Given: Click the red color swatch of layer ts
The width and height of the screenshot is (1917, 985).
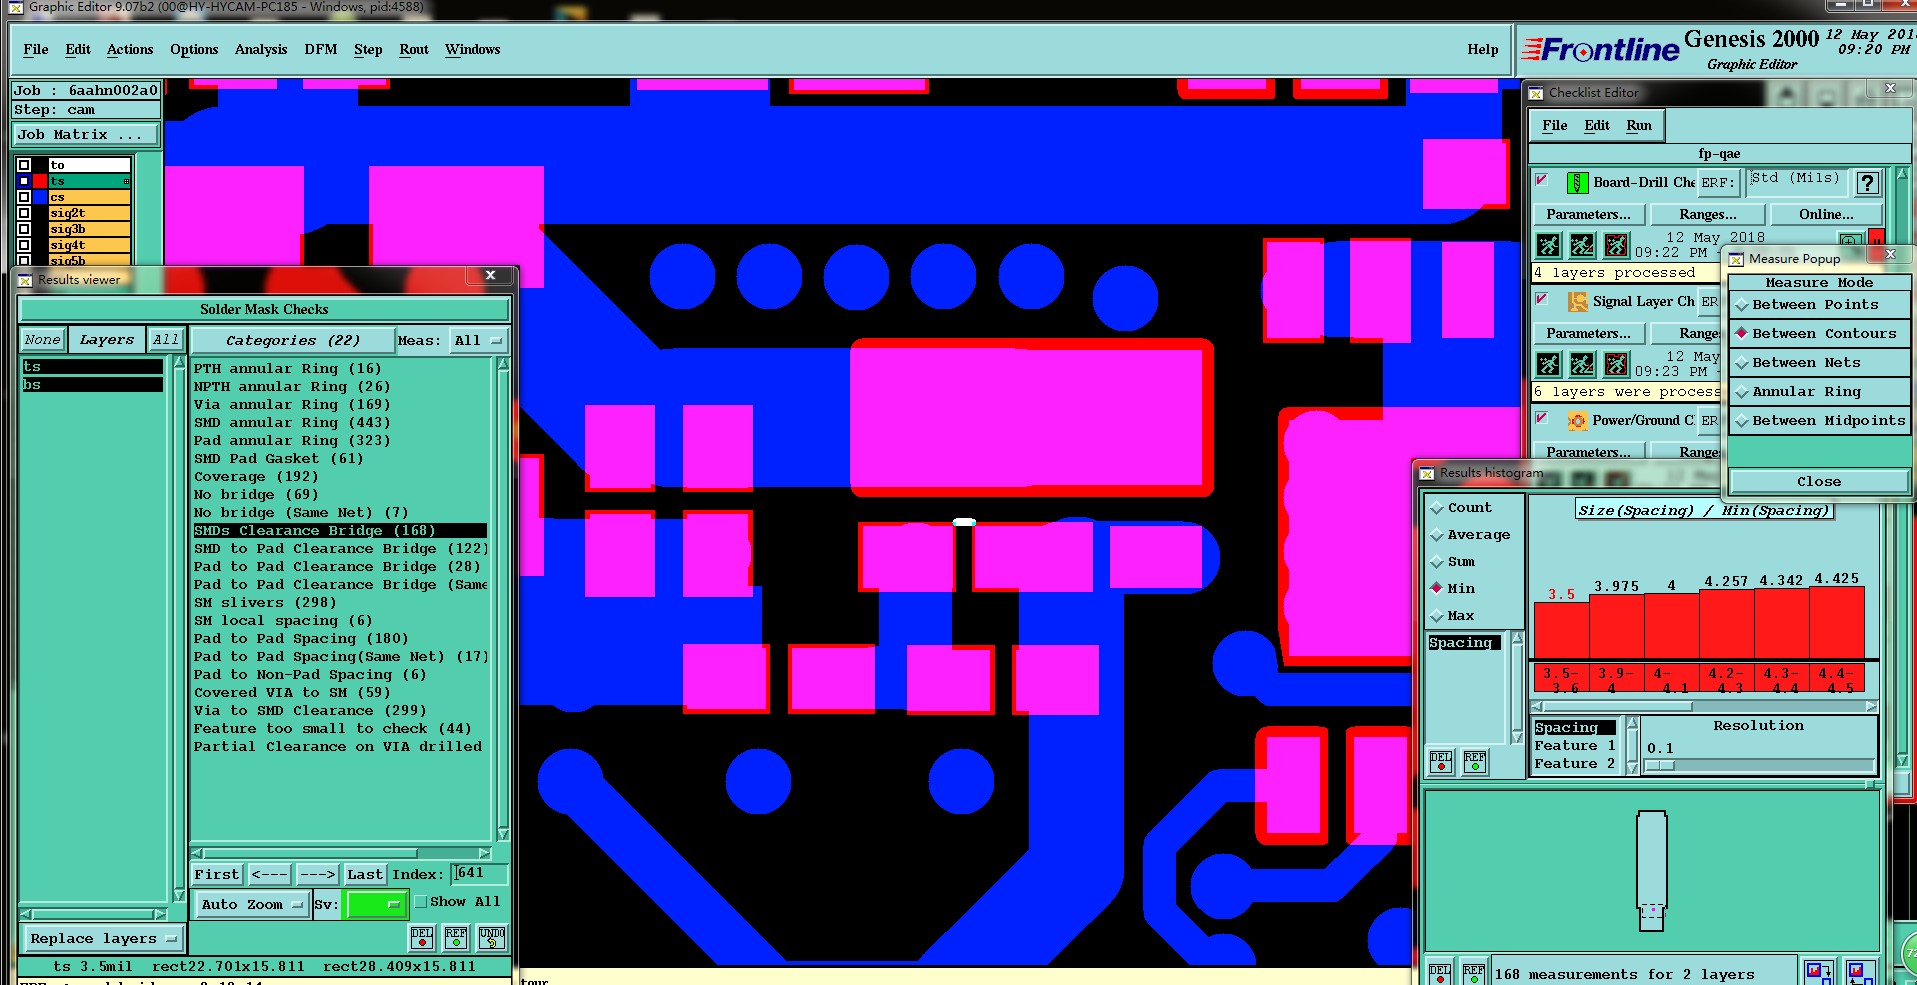Looking at the screenshot, I should [x=40, y=181].
